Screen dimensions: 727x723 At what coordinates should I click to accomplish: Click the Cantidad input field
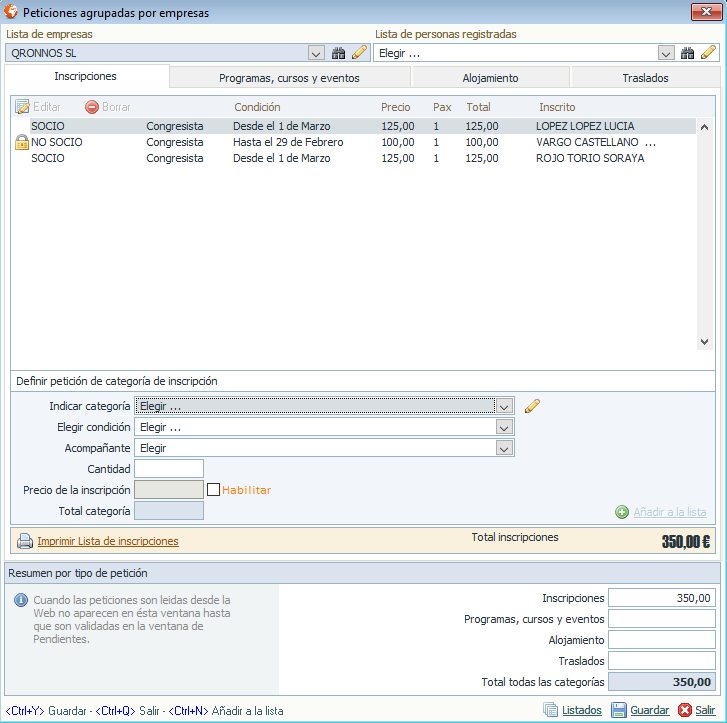(x=169, y=469)
